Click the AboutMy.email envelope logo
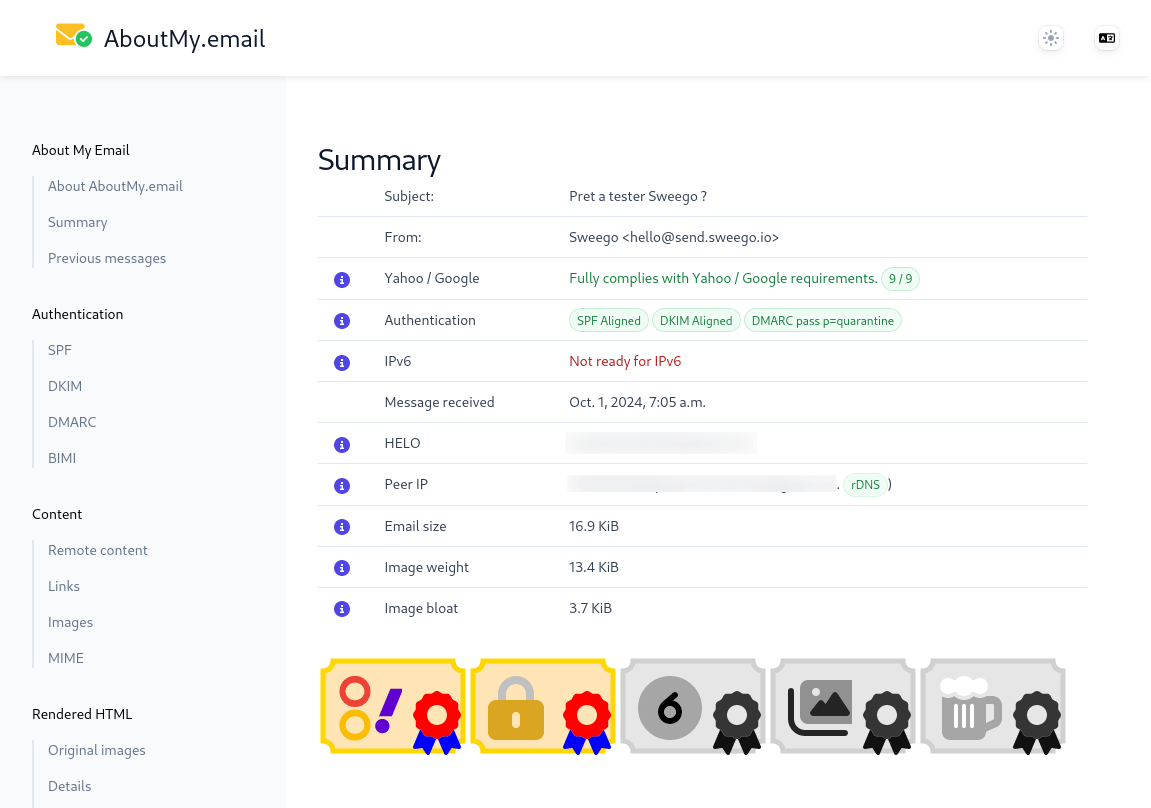 [73, 36]
